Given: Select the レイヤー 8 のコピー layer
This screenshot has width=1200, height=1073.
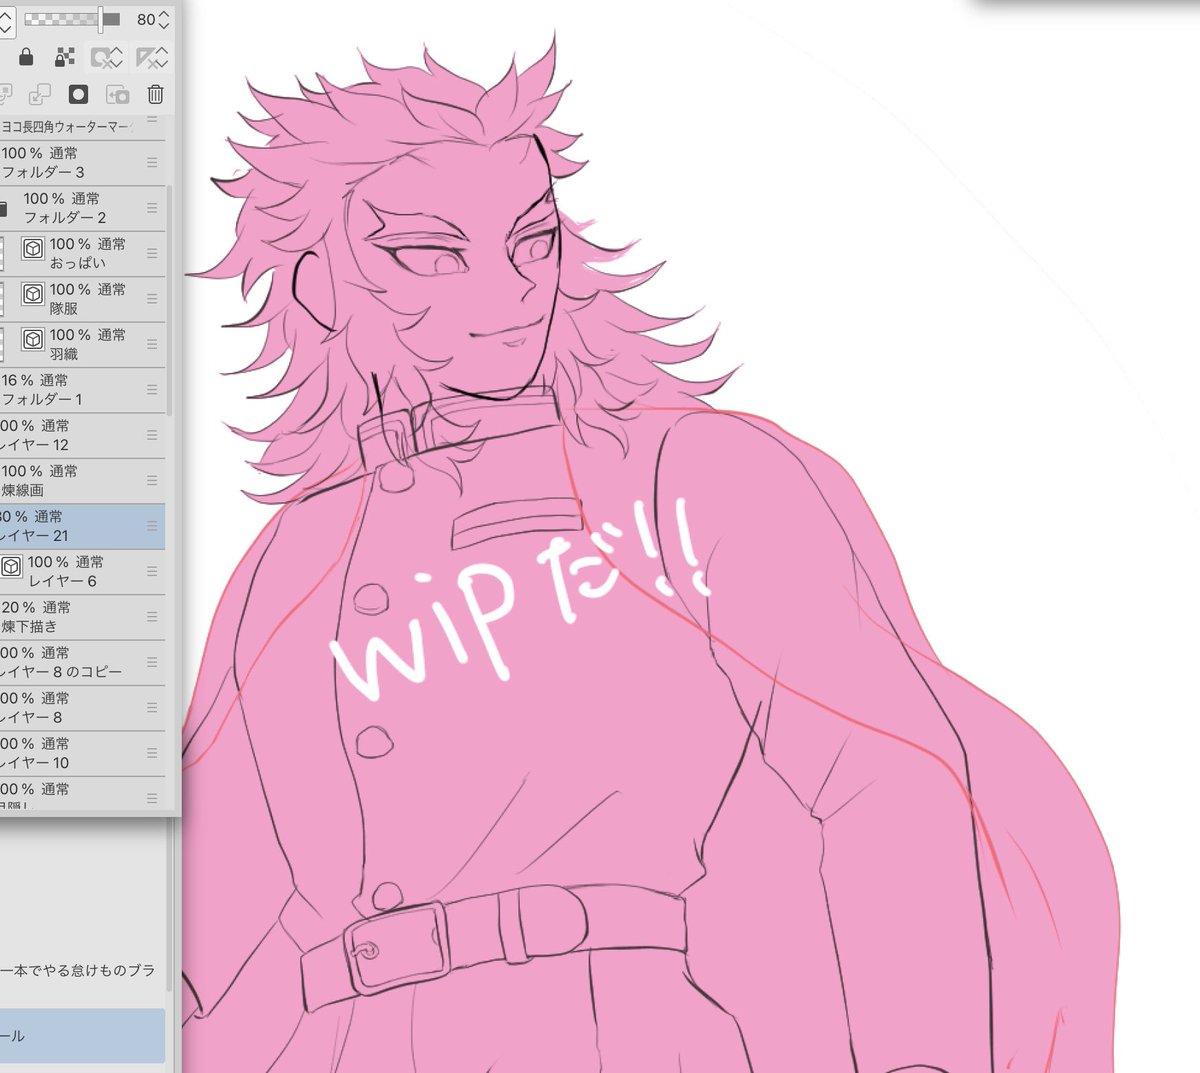Looking at the screenshot, I should pyautogui.click(x=82, y=662).
